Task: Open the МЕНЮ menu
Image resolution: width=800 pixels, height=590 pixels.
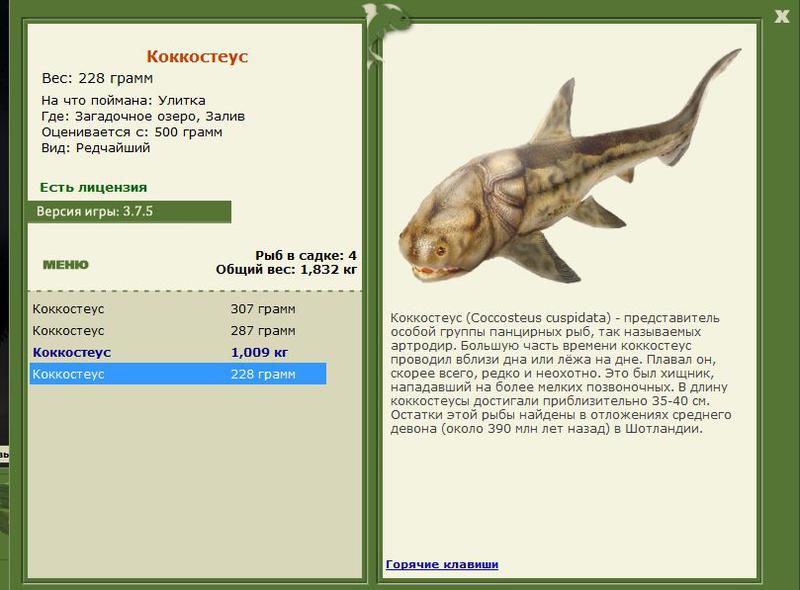Action: pos(66,264)
